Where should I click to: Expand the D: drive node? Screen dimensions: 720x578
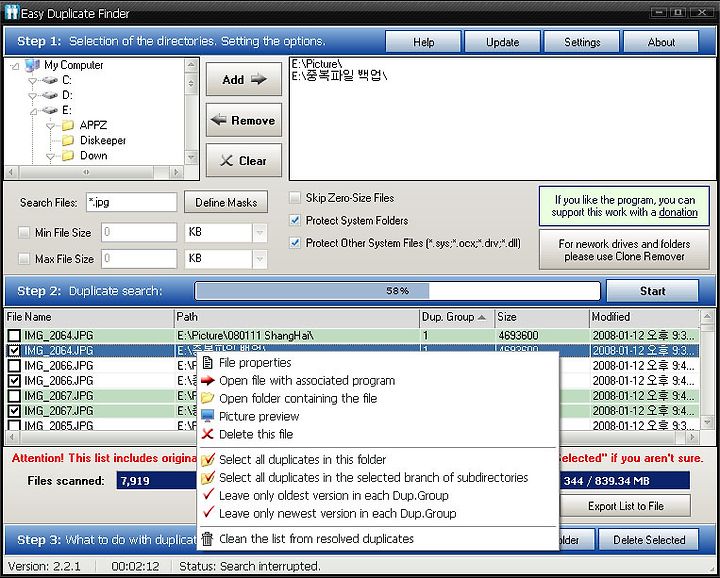[x=32, y=96]
